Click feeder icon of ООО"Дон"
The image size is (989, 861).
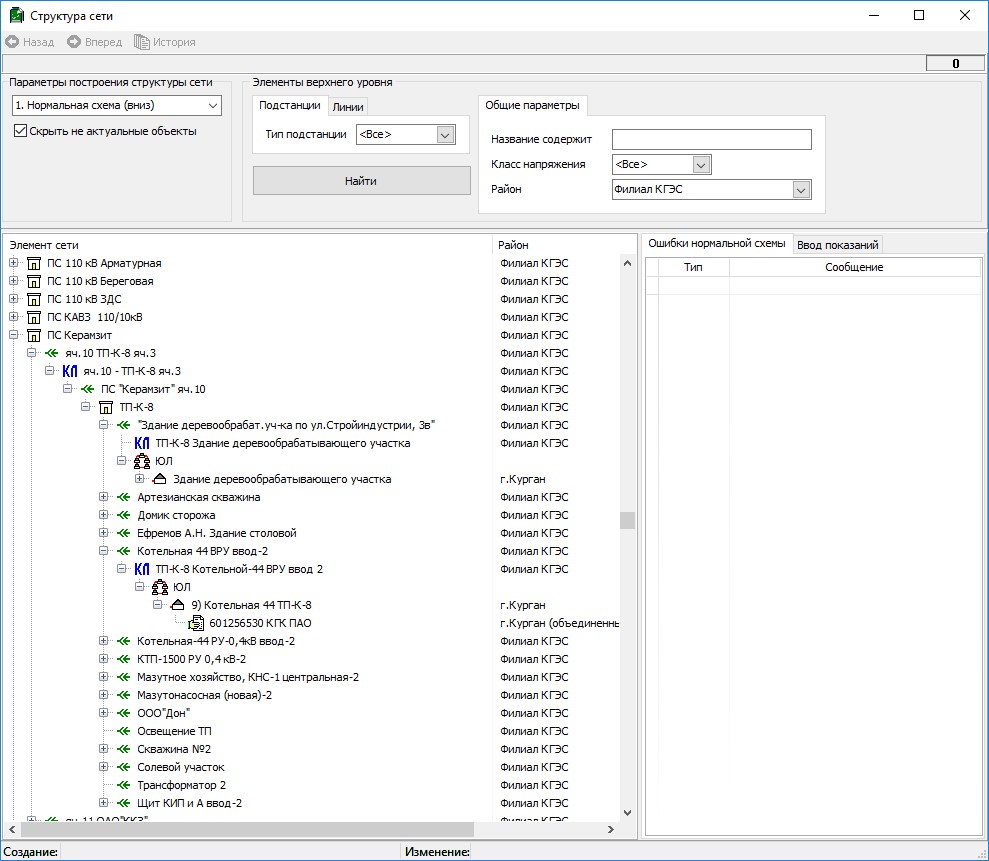click(x=124, y=713)
